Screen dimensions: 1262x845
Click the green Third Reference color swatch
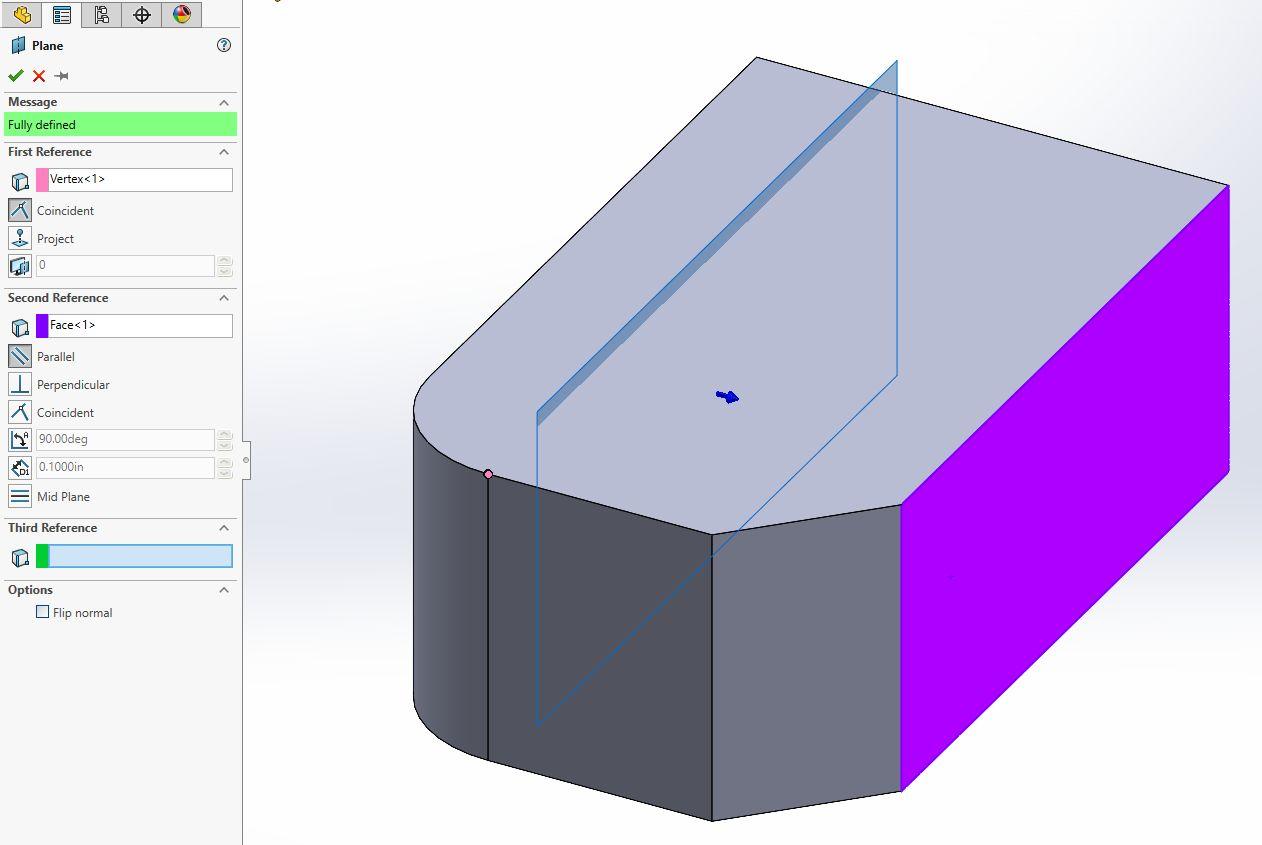42,556
